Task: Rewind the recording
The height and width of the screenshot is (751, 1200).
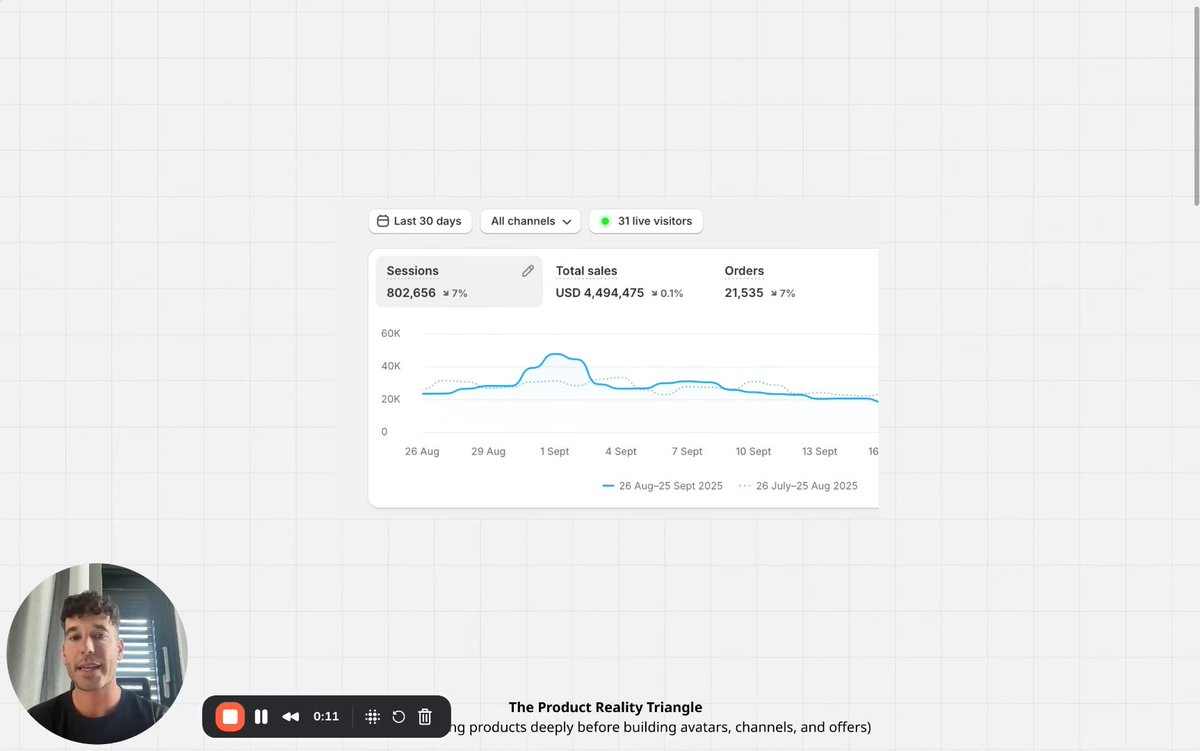Action: pos(290,716)
